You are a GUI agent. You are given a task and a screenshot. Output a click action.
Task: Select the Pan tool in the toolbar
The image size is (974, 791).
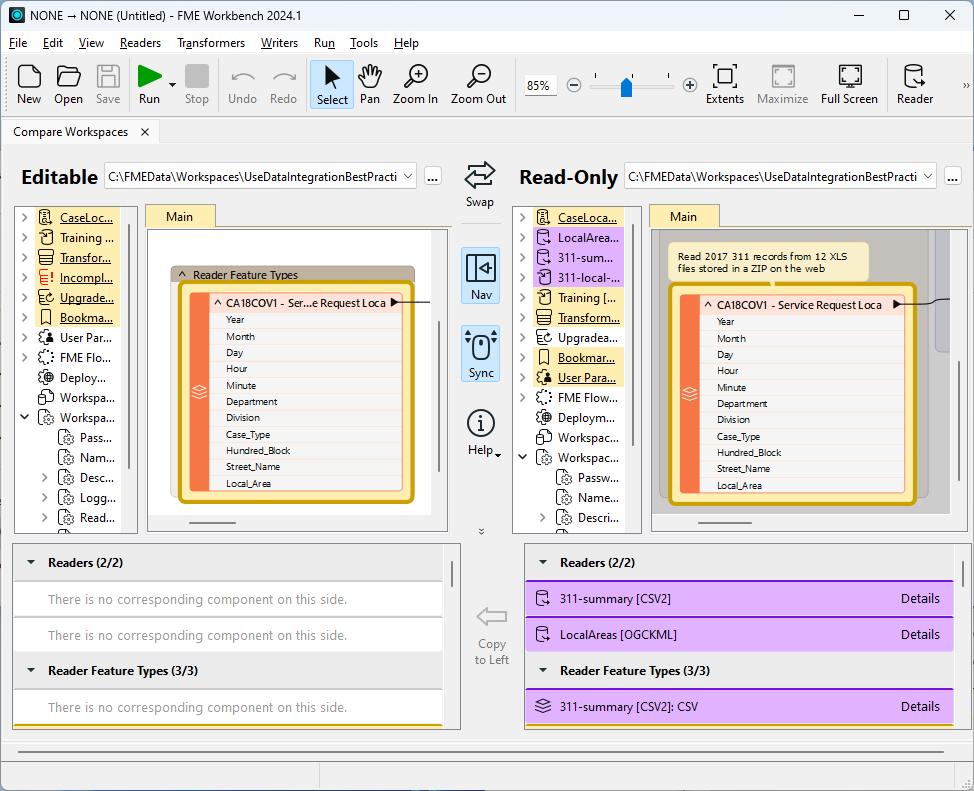[x=370, y=85]
